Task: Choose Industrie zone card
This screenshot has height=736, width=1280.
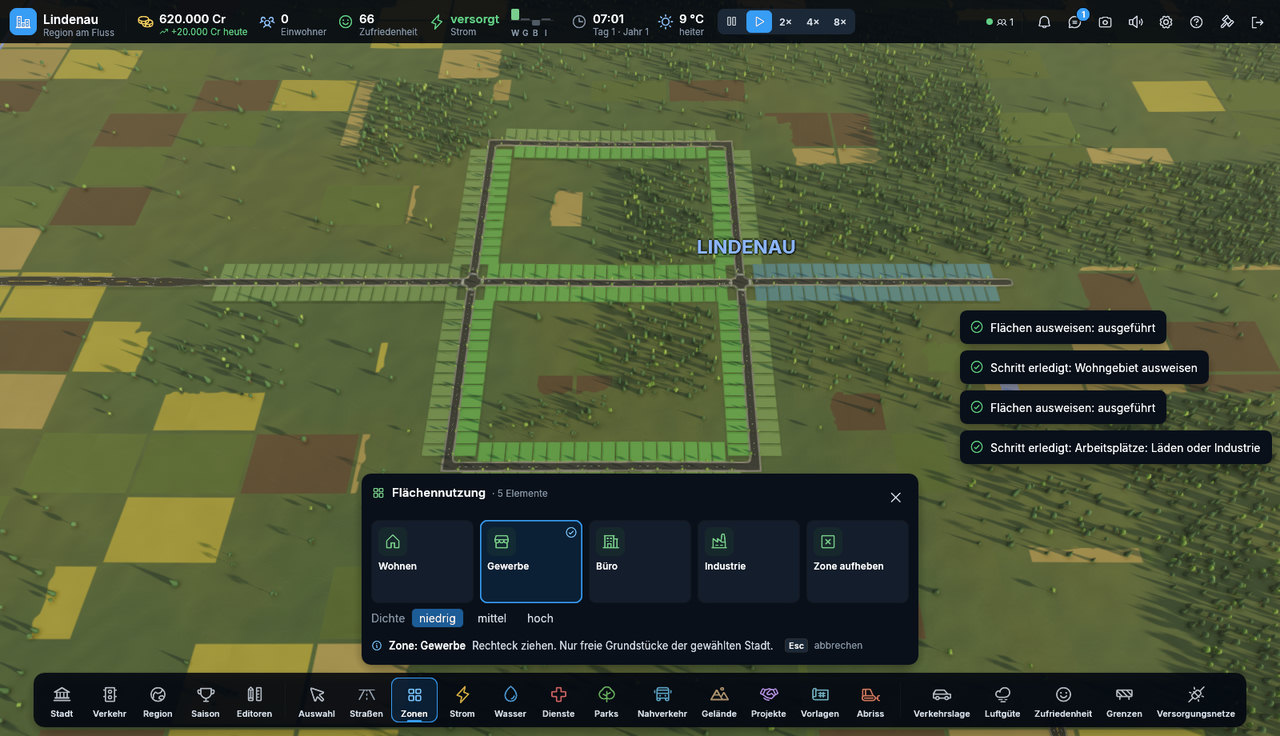Action: [749, 561]
